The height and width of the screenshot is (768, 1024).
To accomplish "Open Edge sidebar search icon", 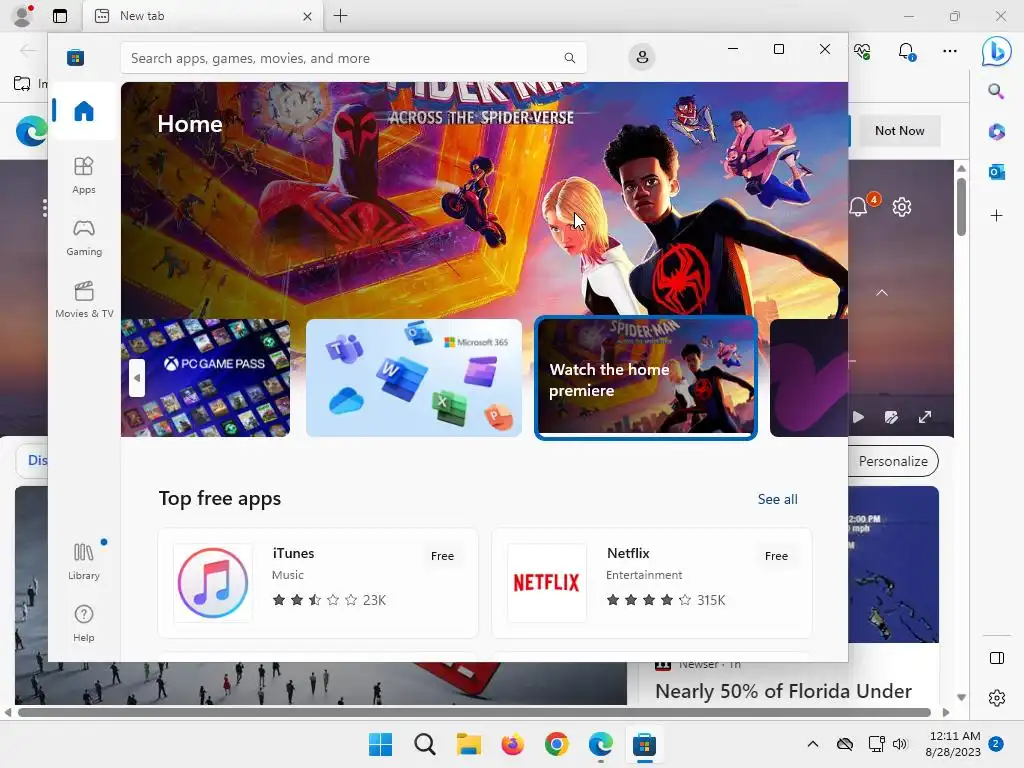I will click(x=996, y=91).
